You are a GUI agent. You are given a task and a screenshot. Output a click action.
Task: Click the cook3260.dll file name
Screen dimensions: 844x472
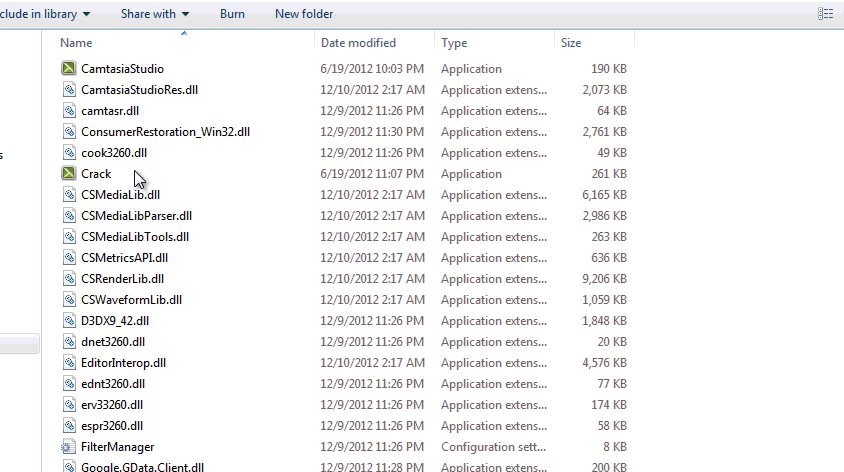pos(114,153)
